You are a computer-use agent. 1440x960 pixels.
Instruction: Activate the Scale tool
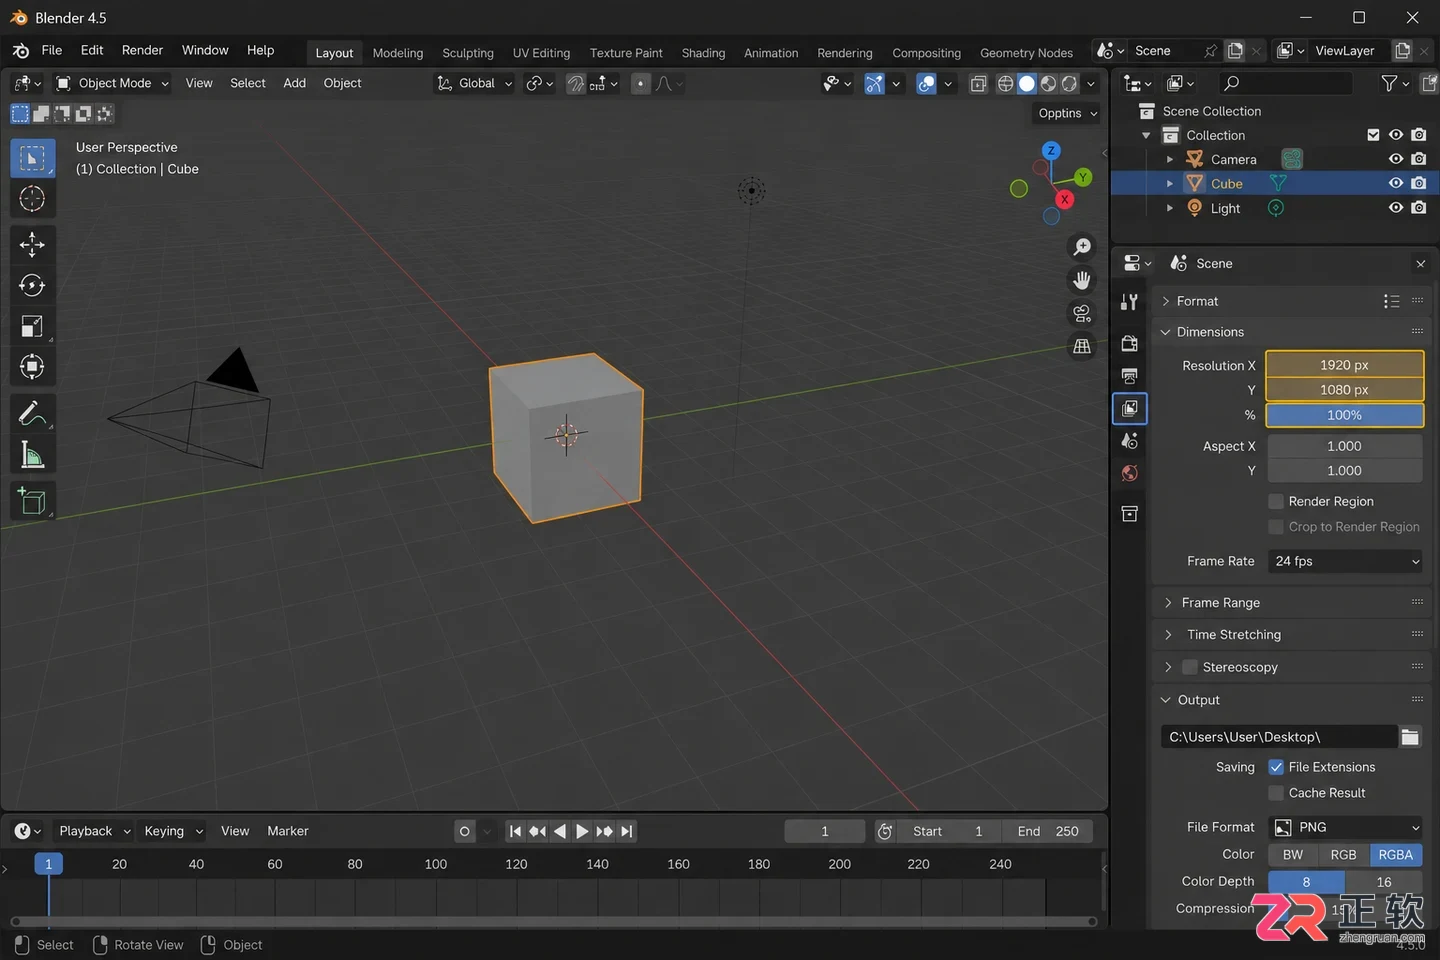[x=32, y=326]
